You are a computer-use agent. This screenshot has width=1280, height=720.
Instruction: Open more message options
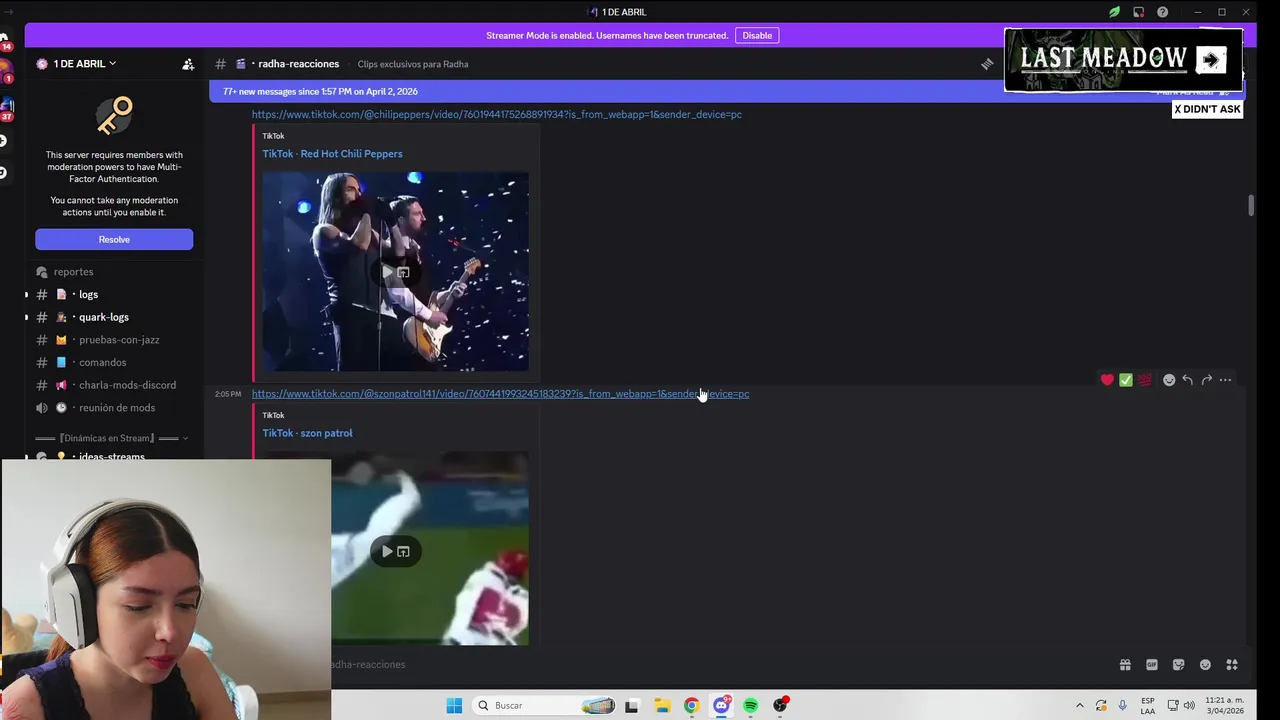1225,380
